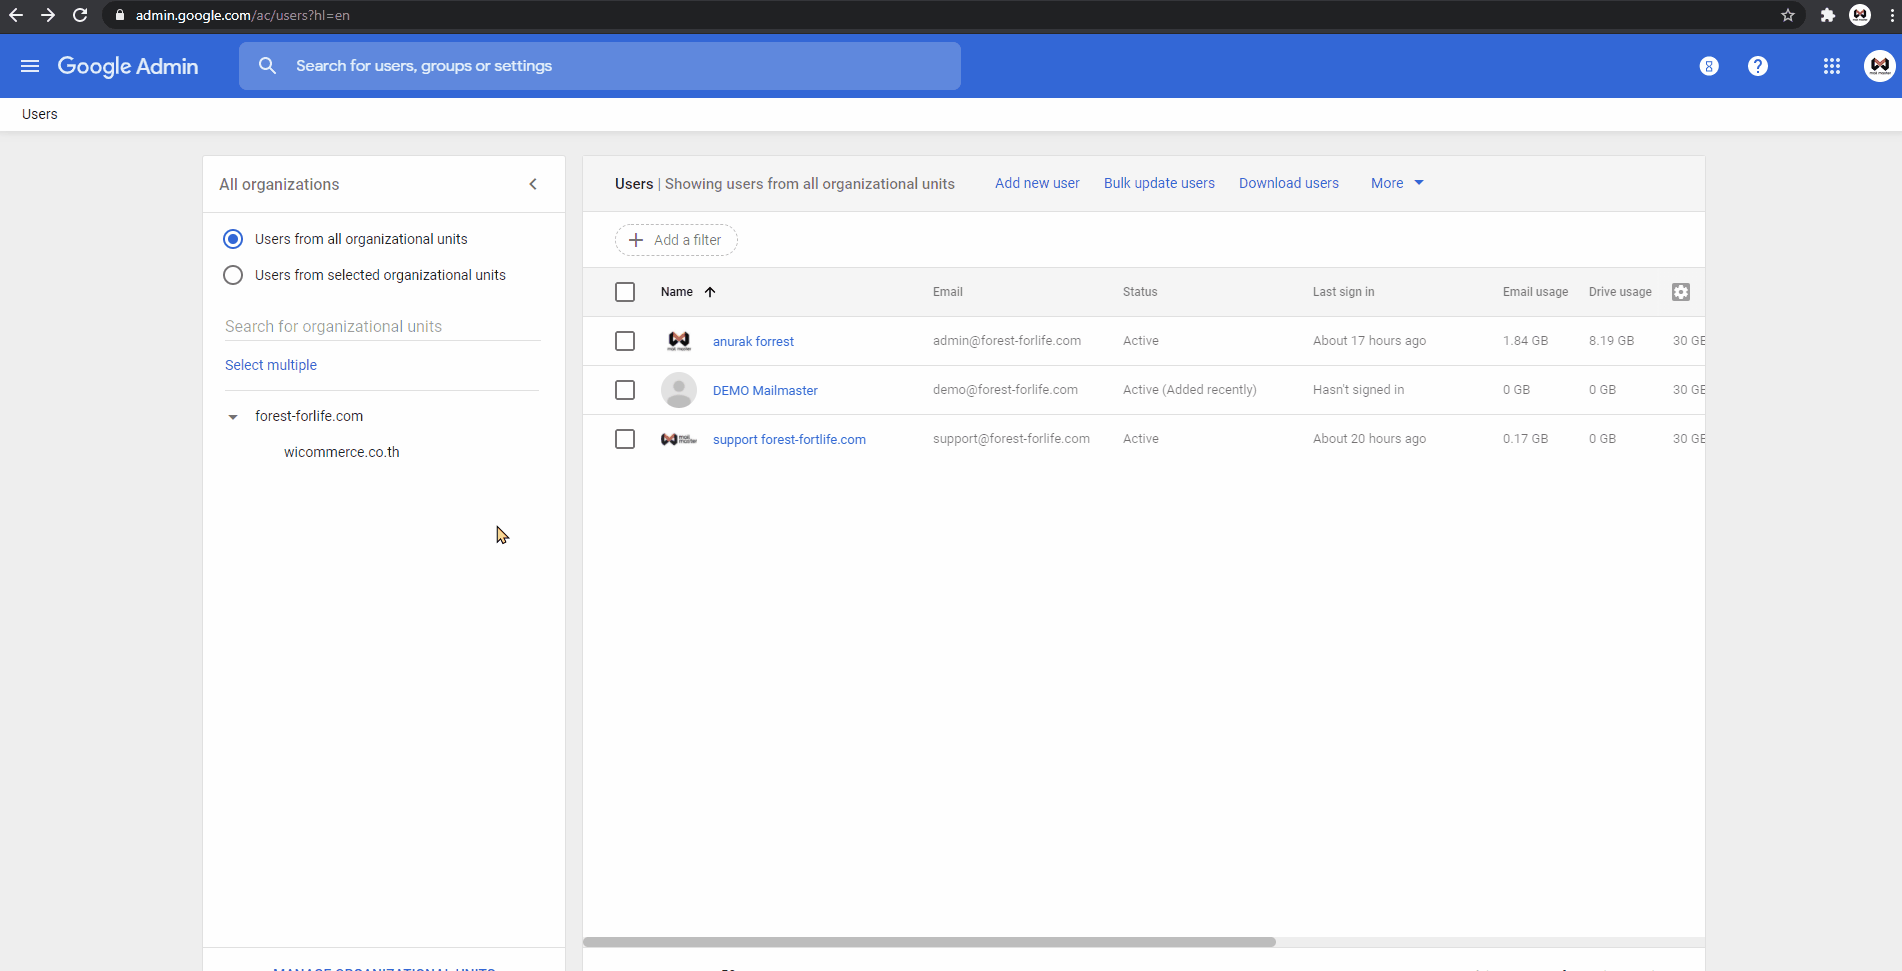Click the Drive usage column header

point(1620,292)
